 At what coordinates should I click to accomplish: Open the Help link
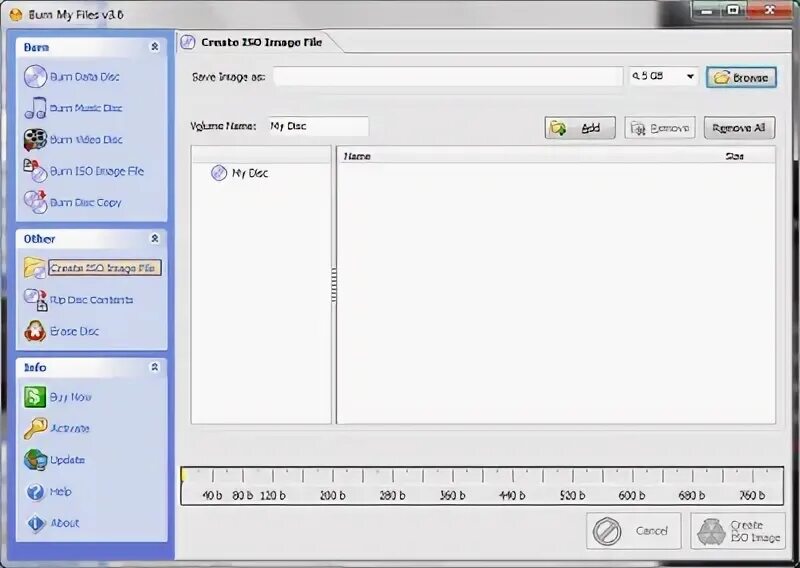60,492
